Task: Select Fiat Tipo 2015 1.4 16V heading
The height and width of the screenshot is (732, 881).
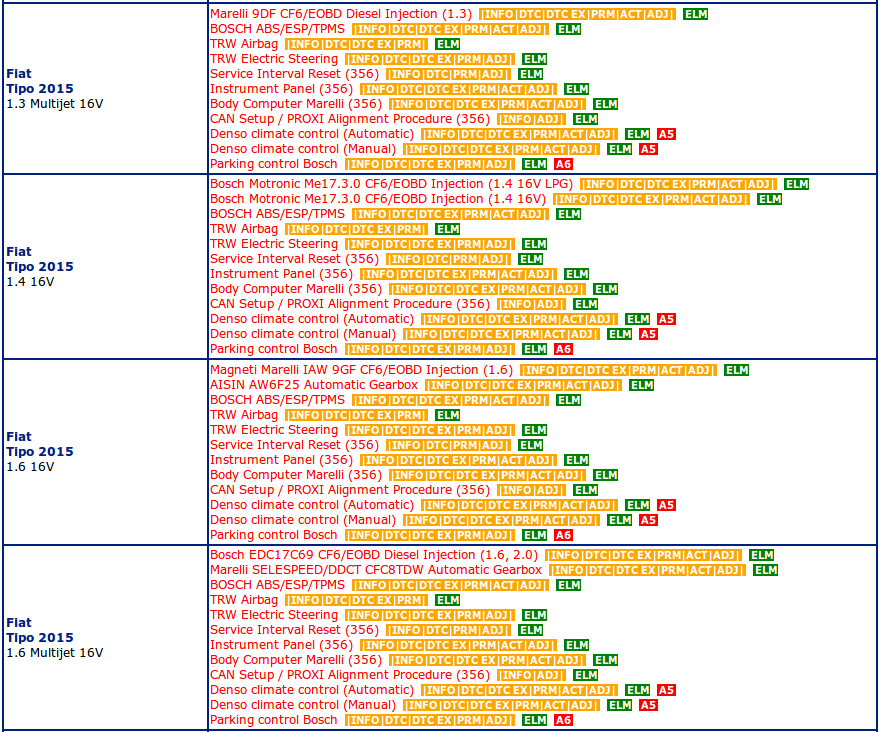Action: point(39,267)
